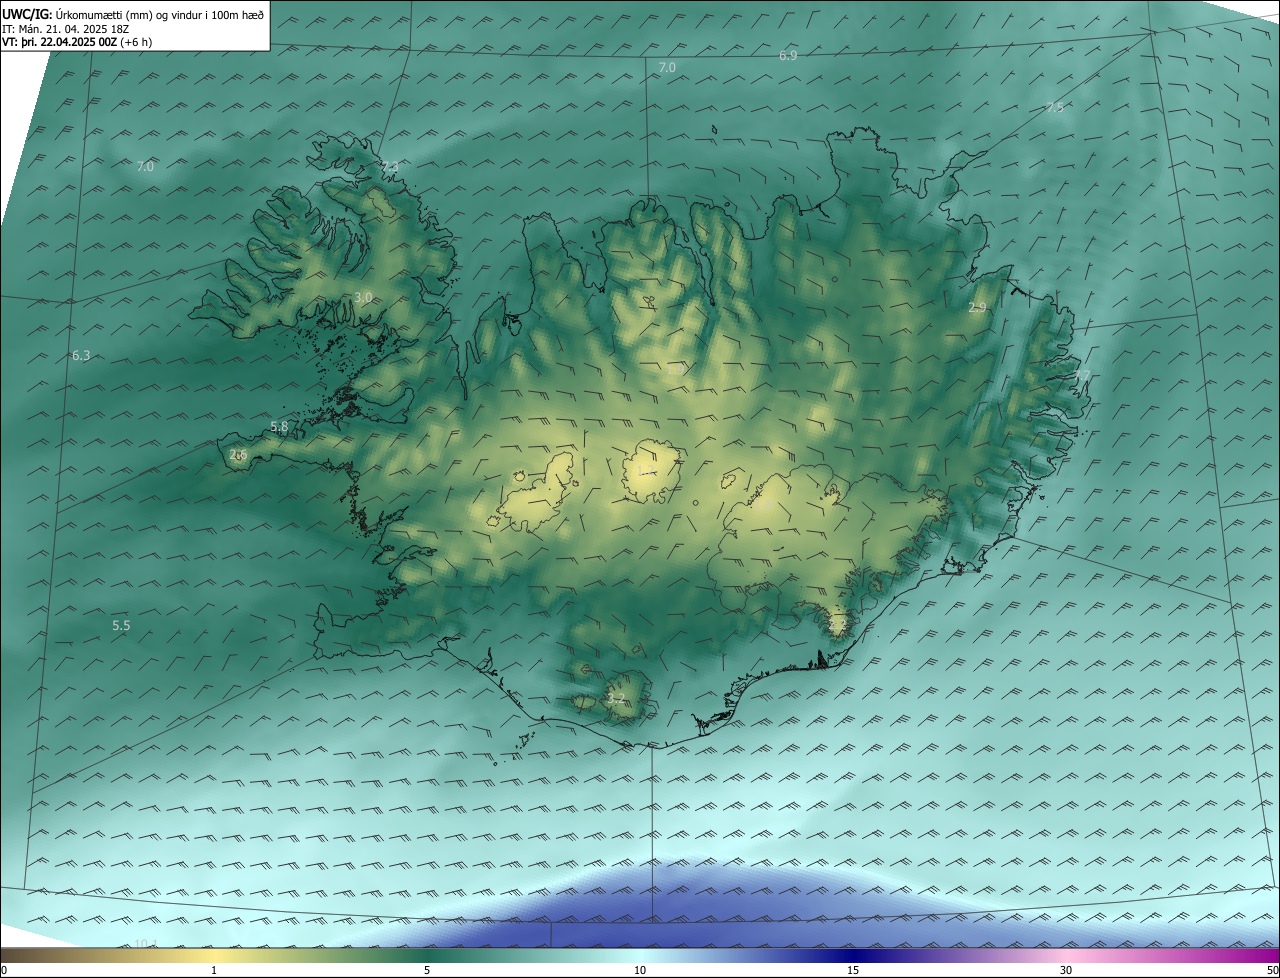
Task: Click the 7.5 value label over the sea
Action: [x=1055, y=107]
